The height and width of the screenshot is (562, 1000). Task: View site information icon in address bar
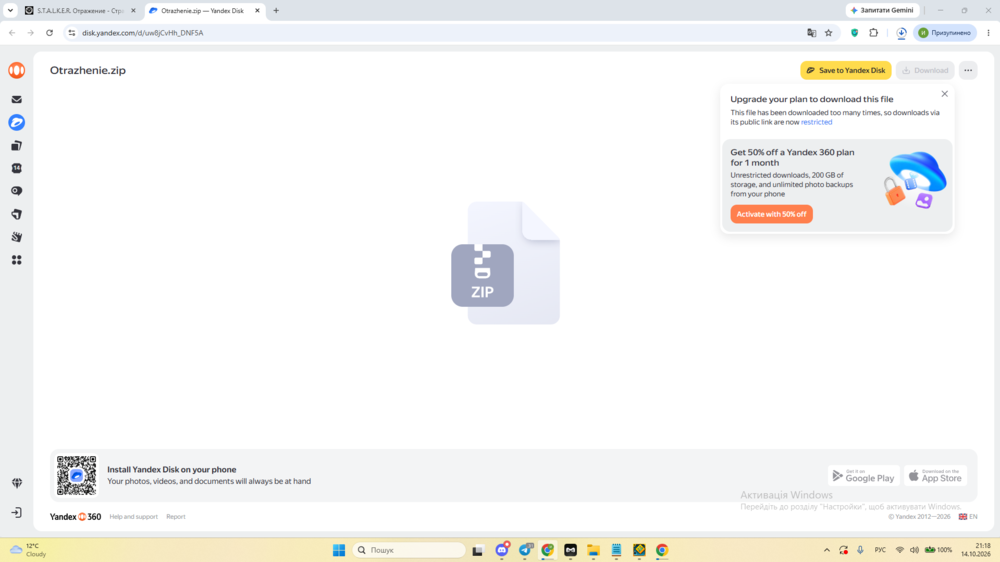(x=71, y=33)
